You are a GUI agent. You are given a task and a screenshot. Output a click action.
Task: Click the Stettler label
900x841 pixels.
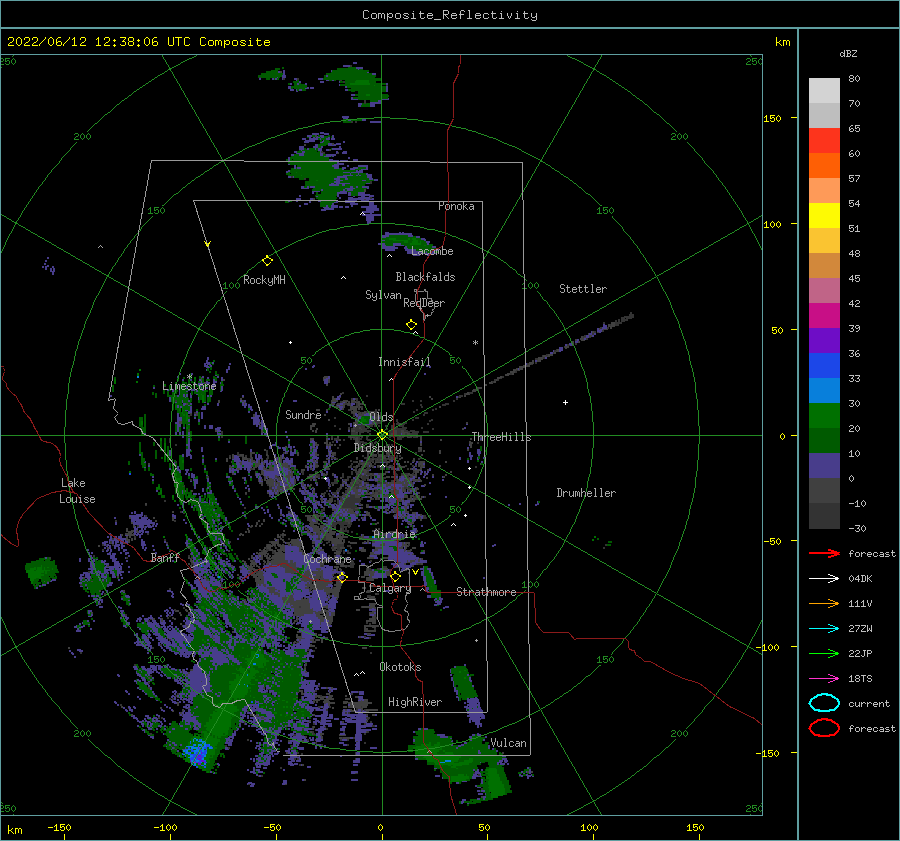coord(583,289)
